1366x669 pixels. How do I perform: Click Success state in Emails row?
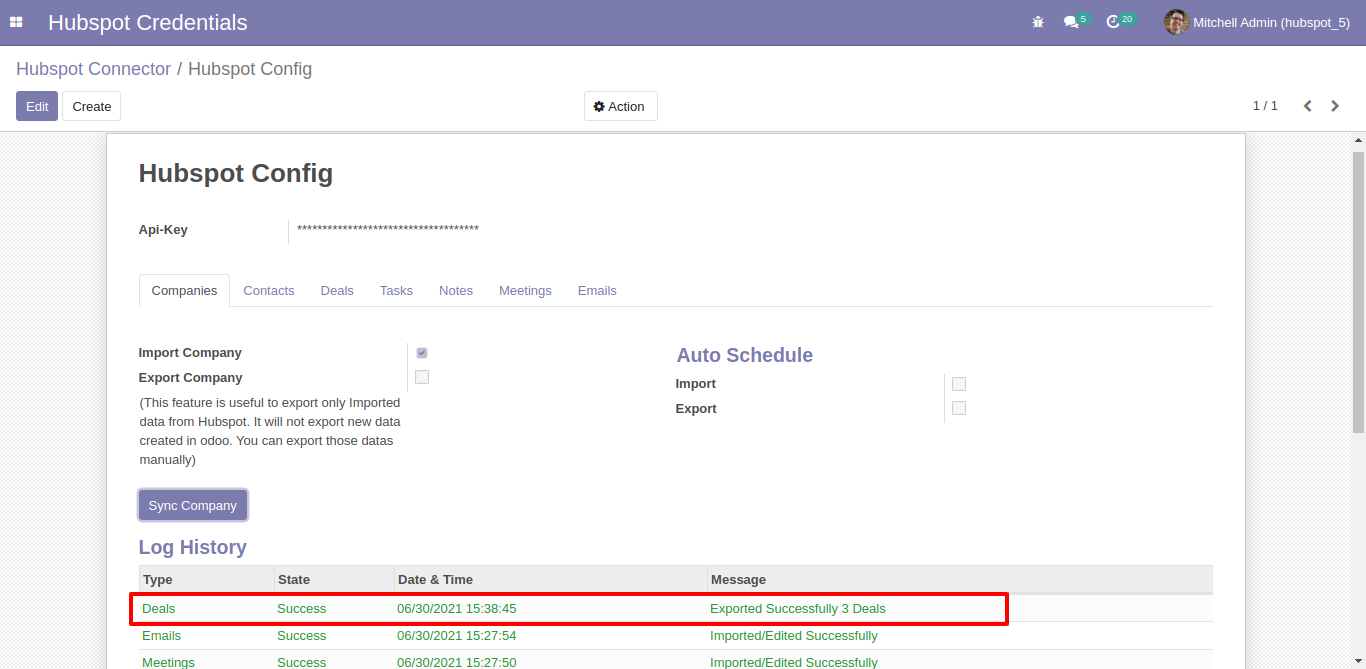pos(302,636)
